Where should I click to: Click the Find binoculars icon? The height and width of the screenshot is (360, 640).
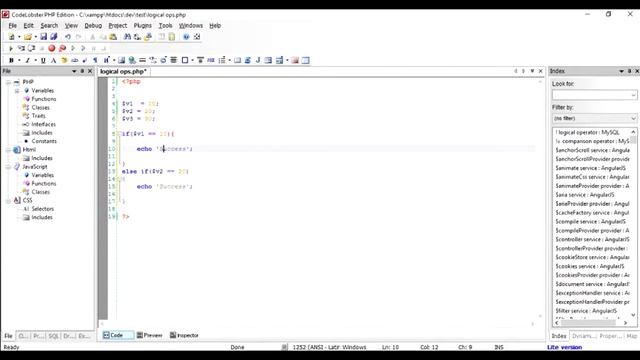(x=127, y=37)
